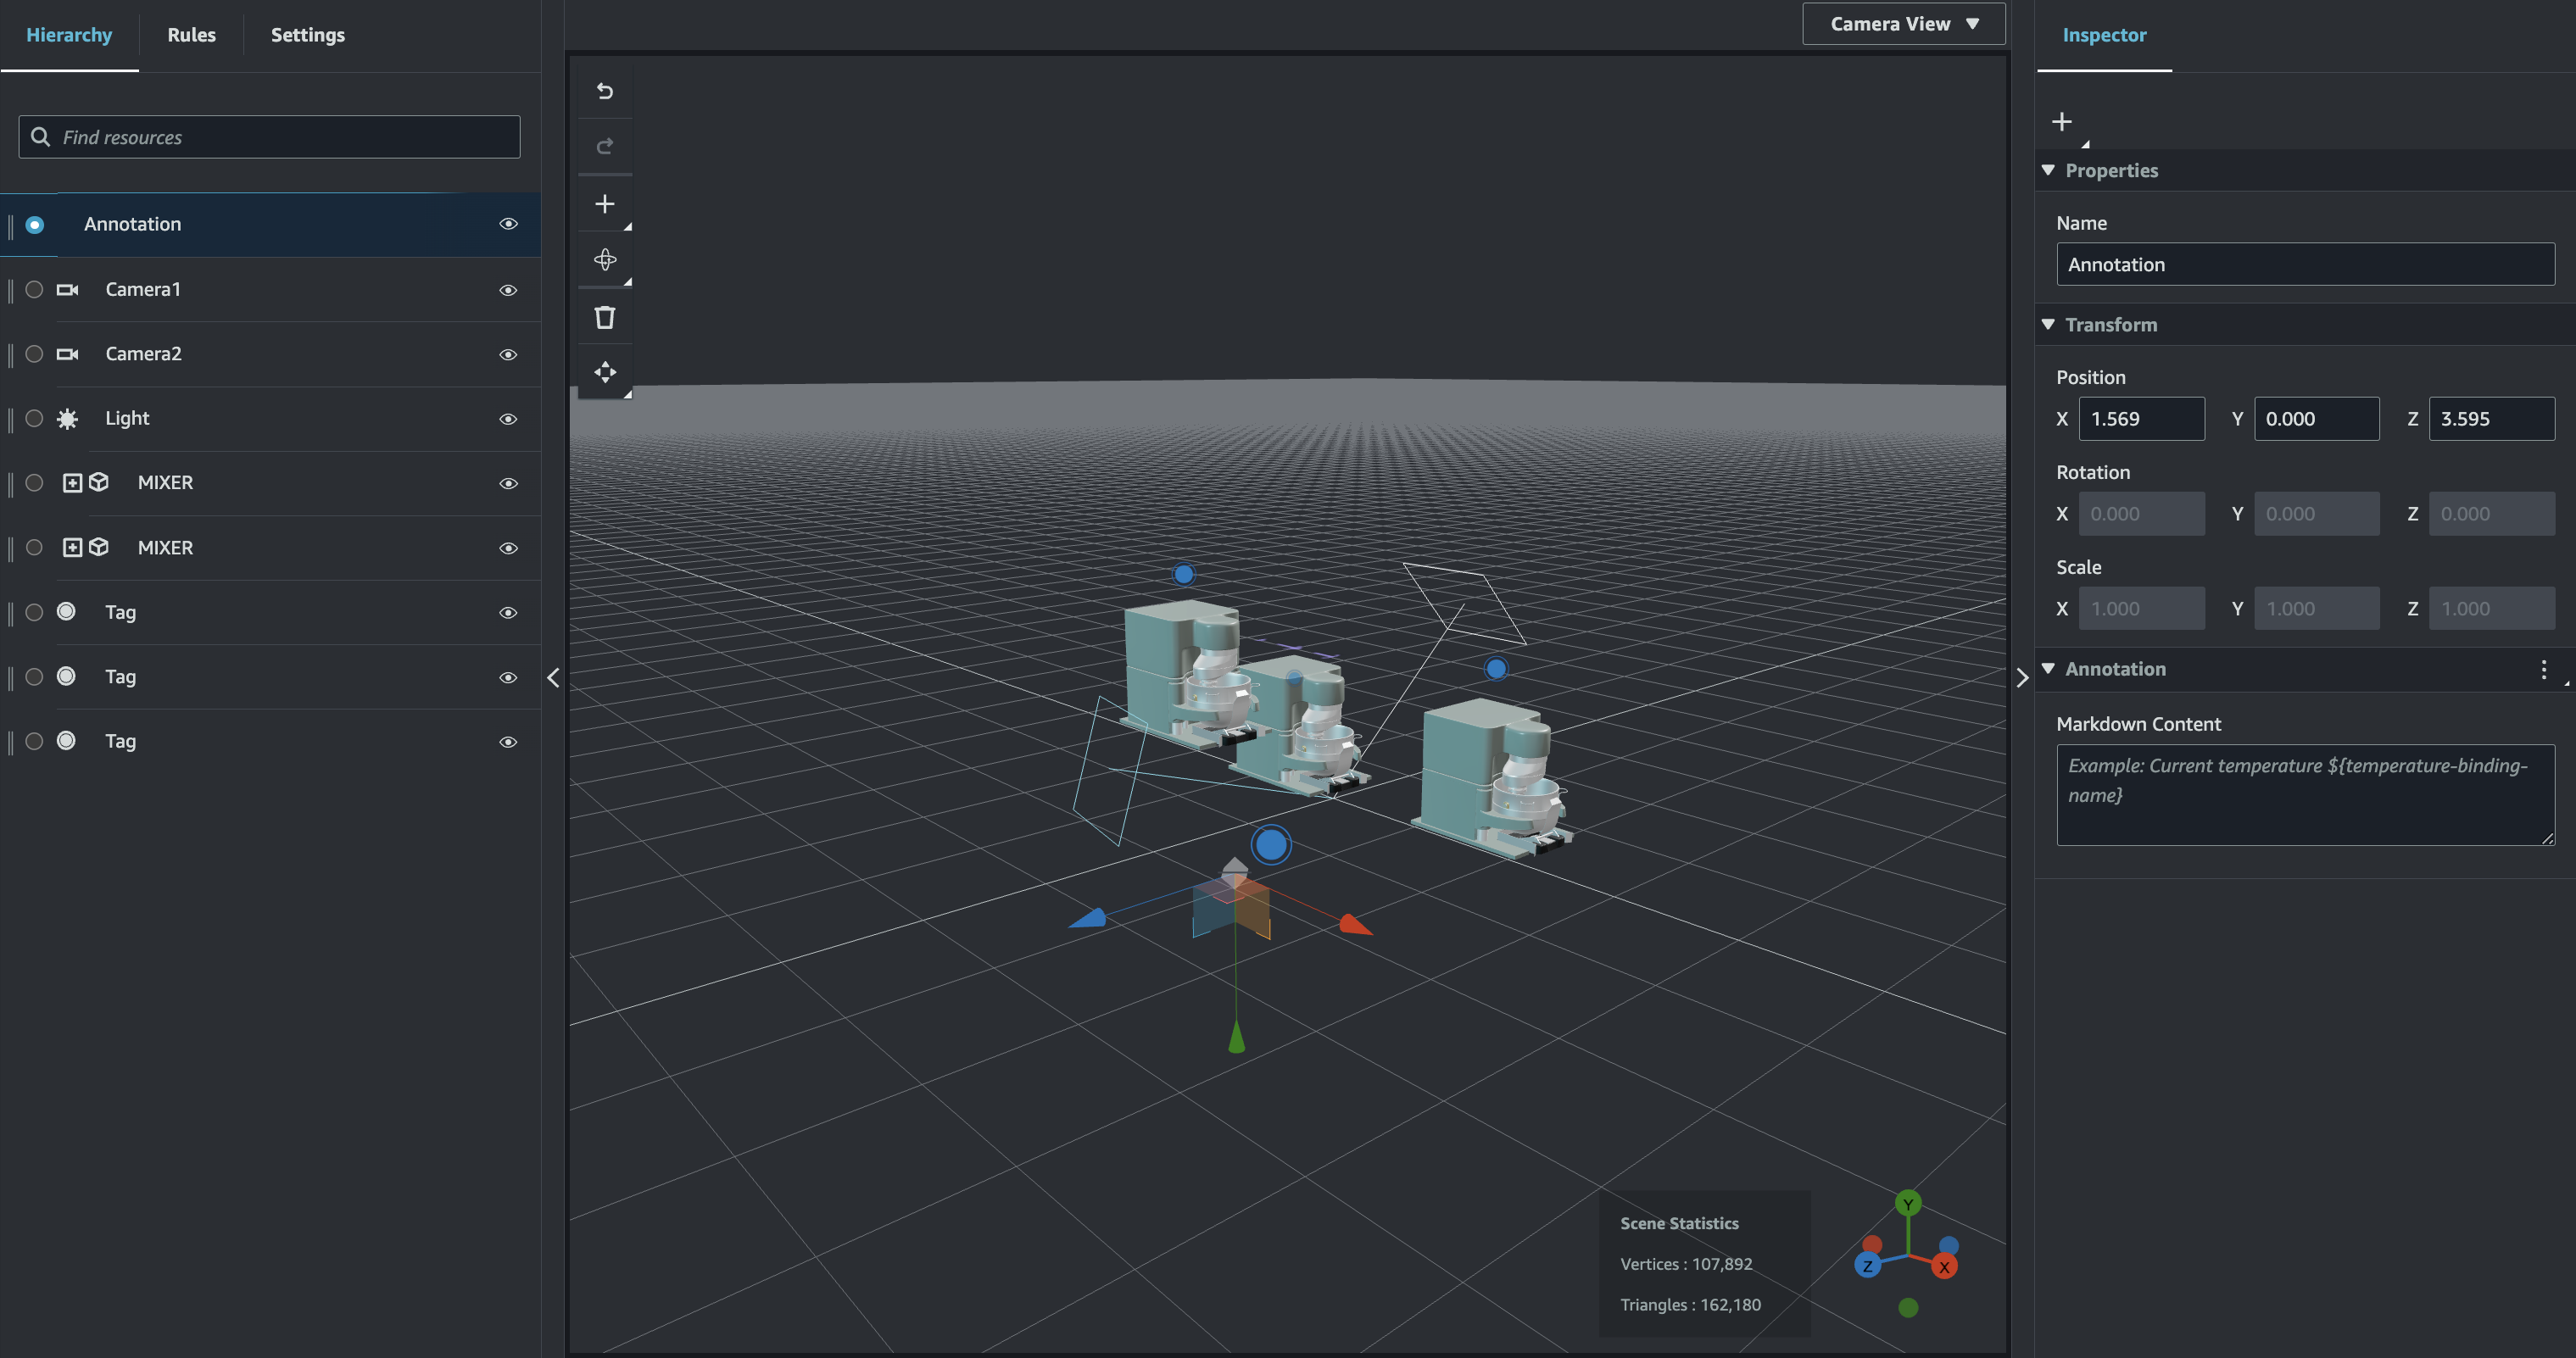Click the redo arrow icon

tap(603, 145)
